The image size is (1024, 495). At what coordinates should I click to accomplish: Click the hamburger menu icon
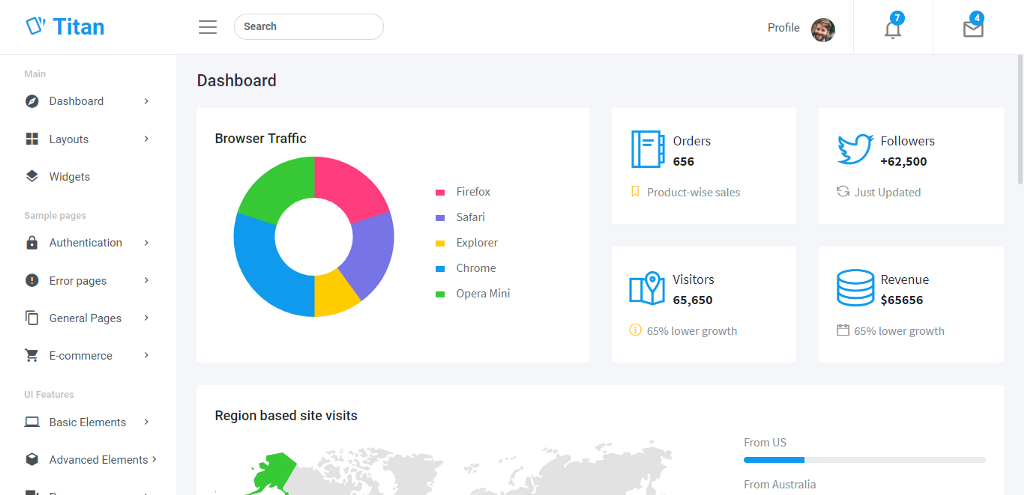click(x=208, y=27)
